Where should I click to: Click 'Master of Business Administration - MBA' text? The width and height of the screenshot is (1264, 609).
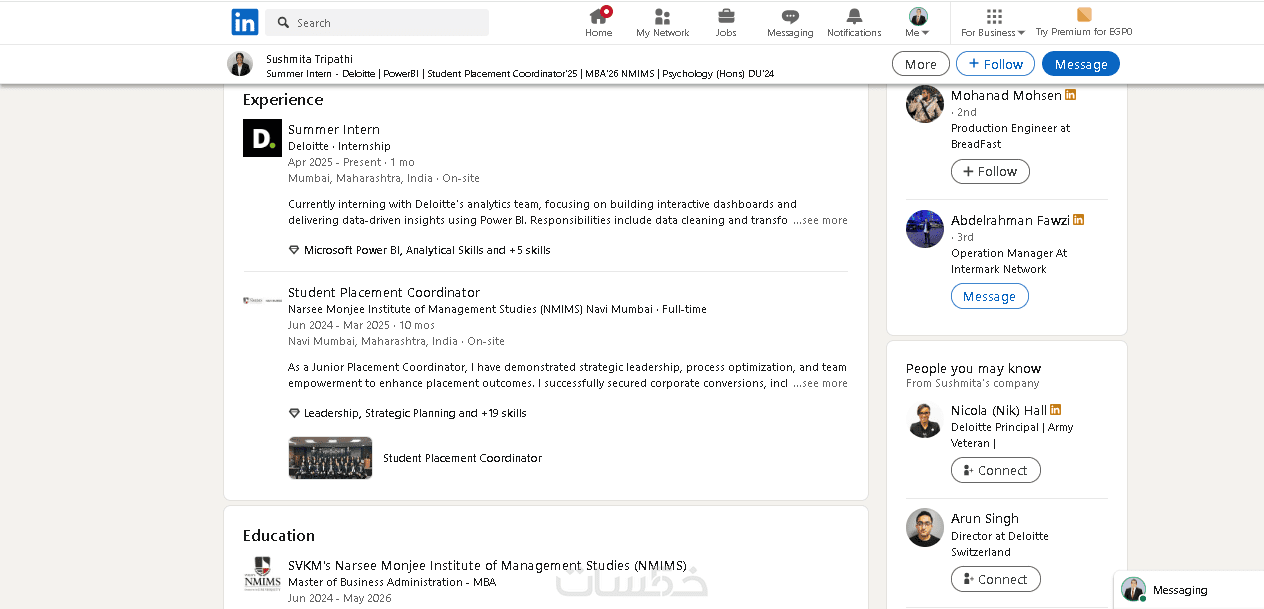(x=392, y=582)
